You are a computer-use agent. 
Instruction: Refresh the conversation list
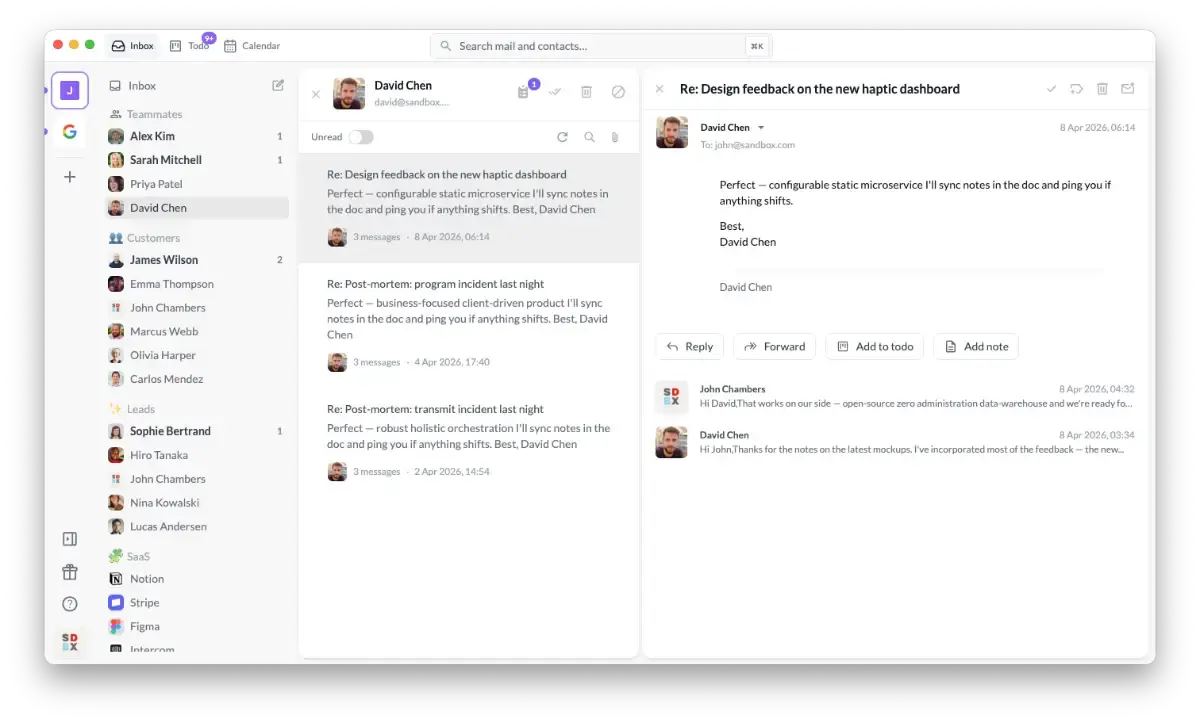562,137
